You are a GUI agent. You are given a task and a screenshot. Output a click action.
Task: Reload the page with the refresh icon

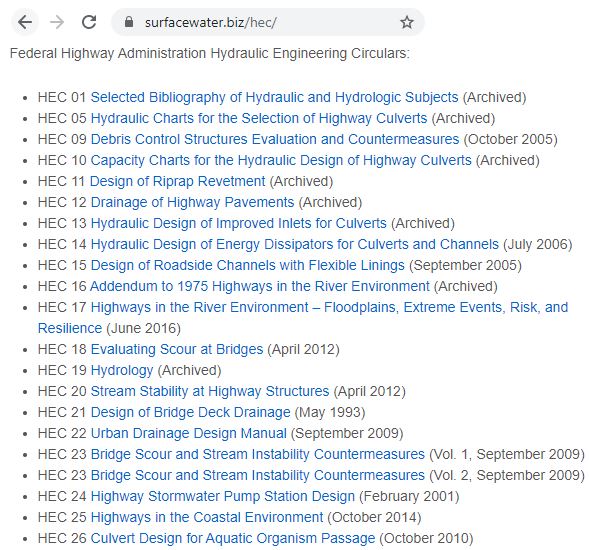click(x=89, y=22)
